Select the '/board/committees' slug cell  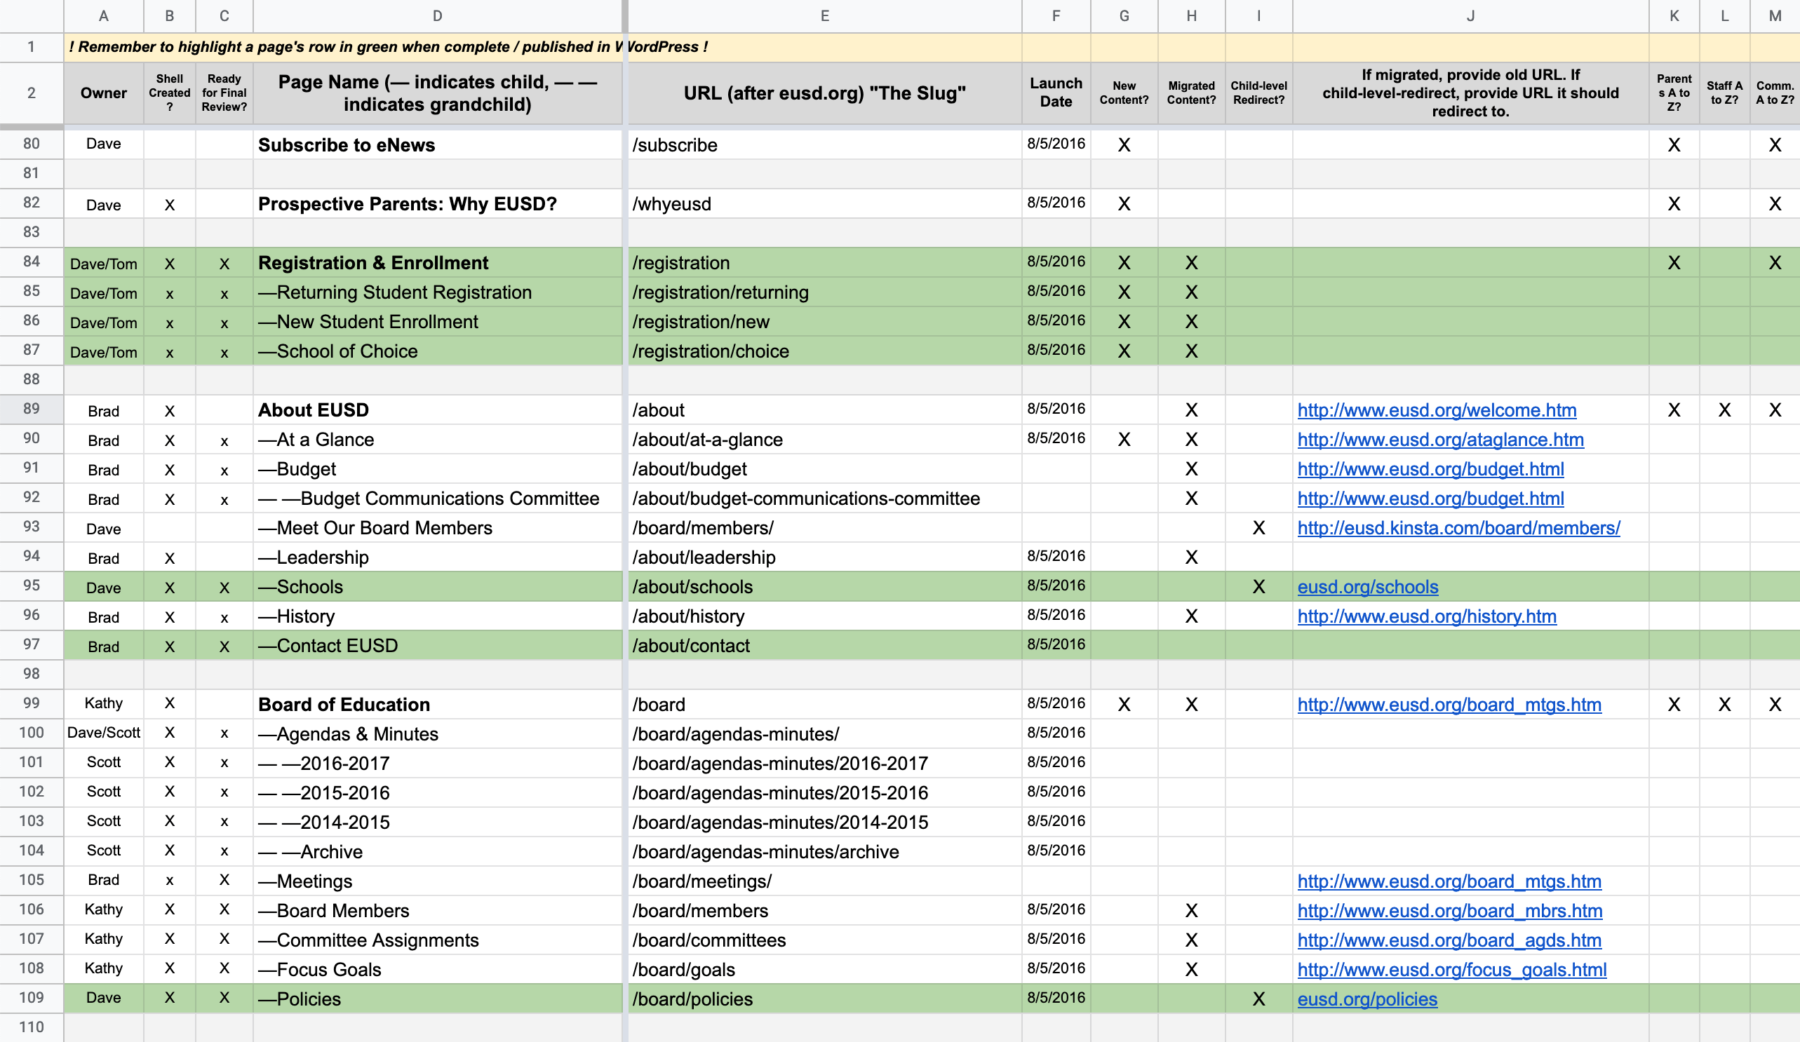[825, 941]
